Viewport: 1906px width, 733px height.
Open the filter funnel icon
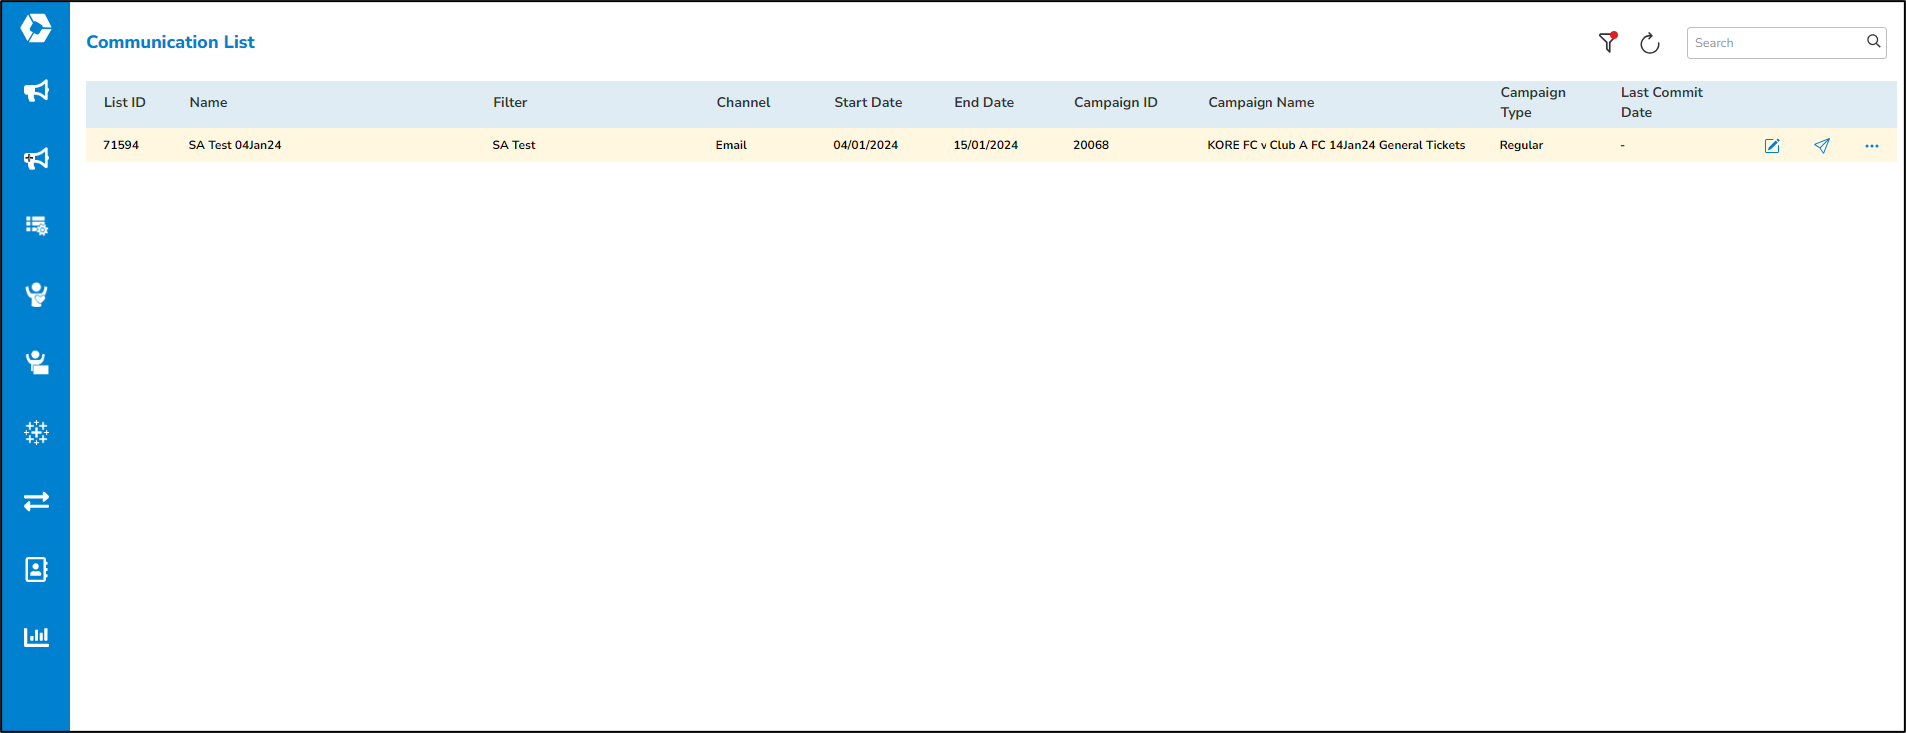click(1607, 42)
